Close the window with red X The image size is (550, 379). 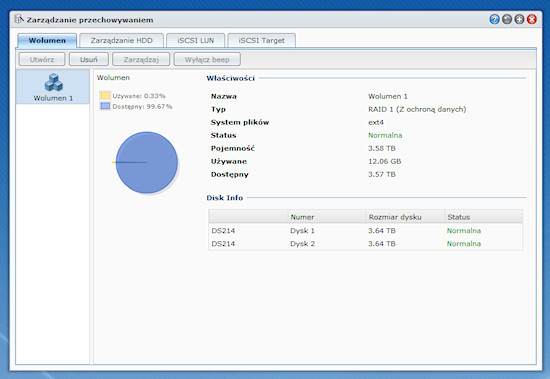[x=532, y=19]
